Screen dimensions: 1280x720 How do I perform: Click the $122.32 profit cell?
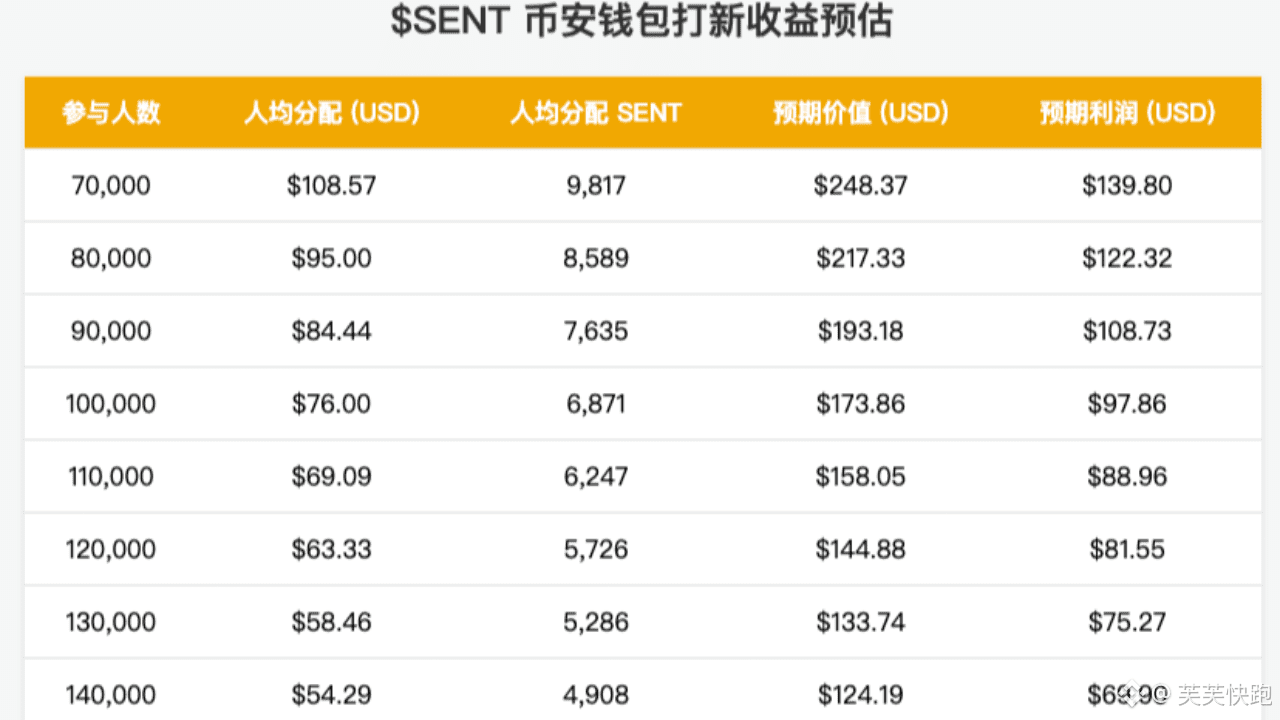1127,258
